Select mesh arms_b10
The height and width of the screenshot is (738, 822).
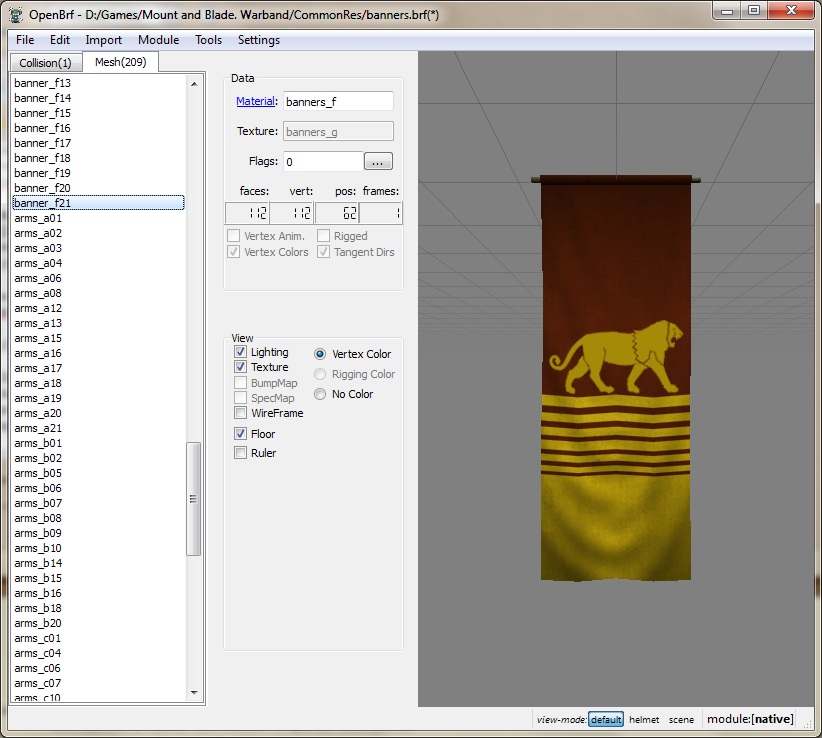pyautogui.click(x=99, y=548)
